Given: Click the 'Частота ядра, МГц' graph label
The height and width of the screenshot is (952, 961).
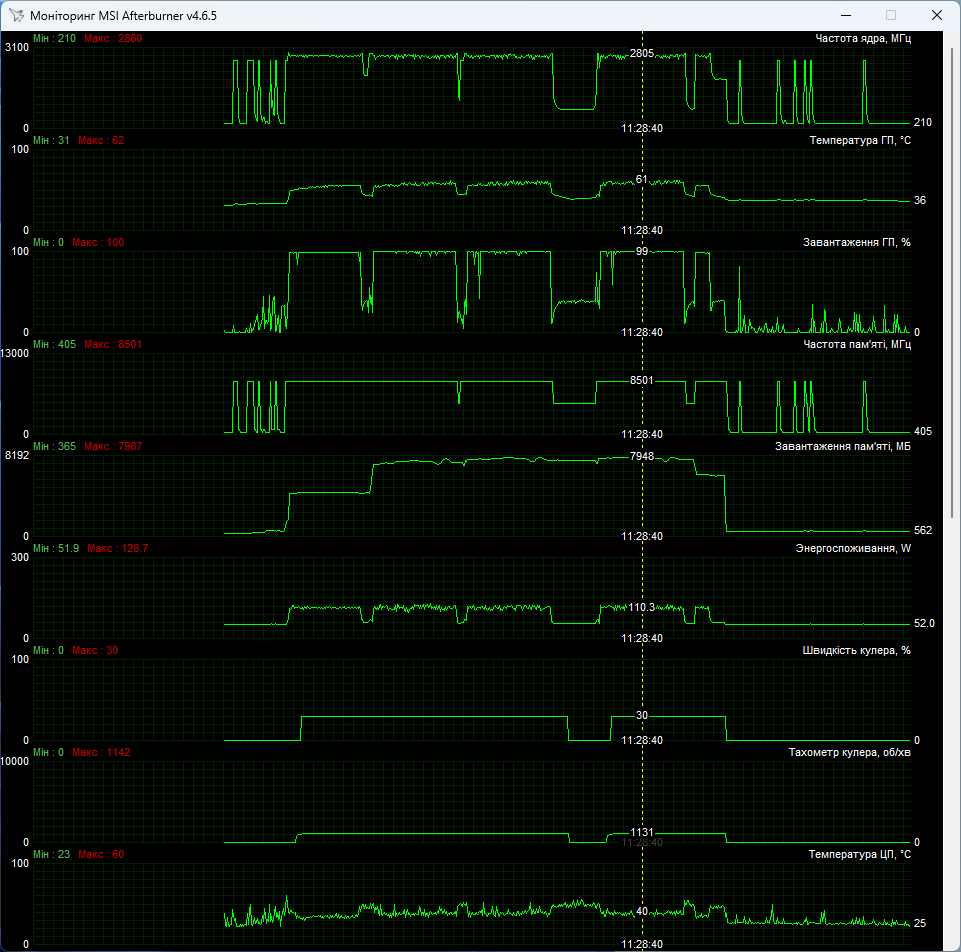Looking at the screenshot, I should 863,39.
